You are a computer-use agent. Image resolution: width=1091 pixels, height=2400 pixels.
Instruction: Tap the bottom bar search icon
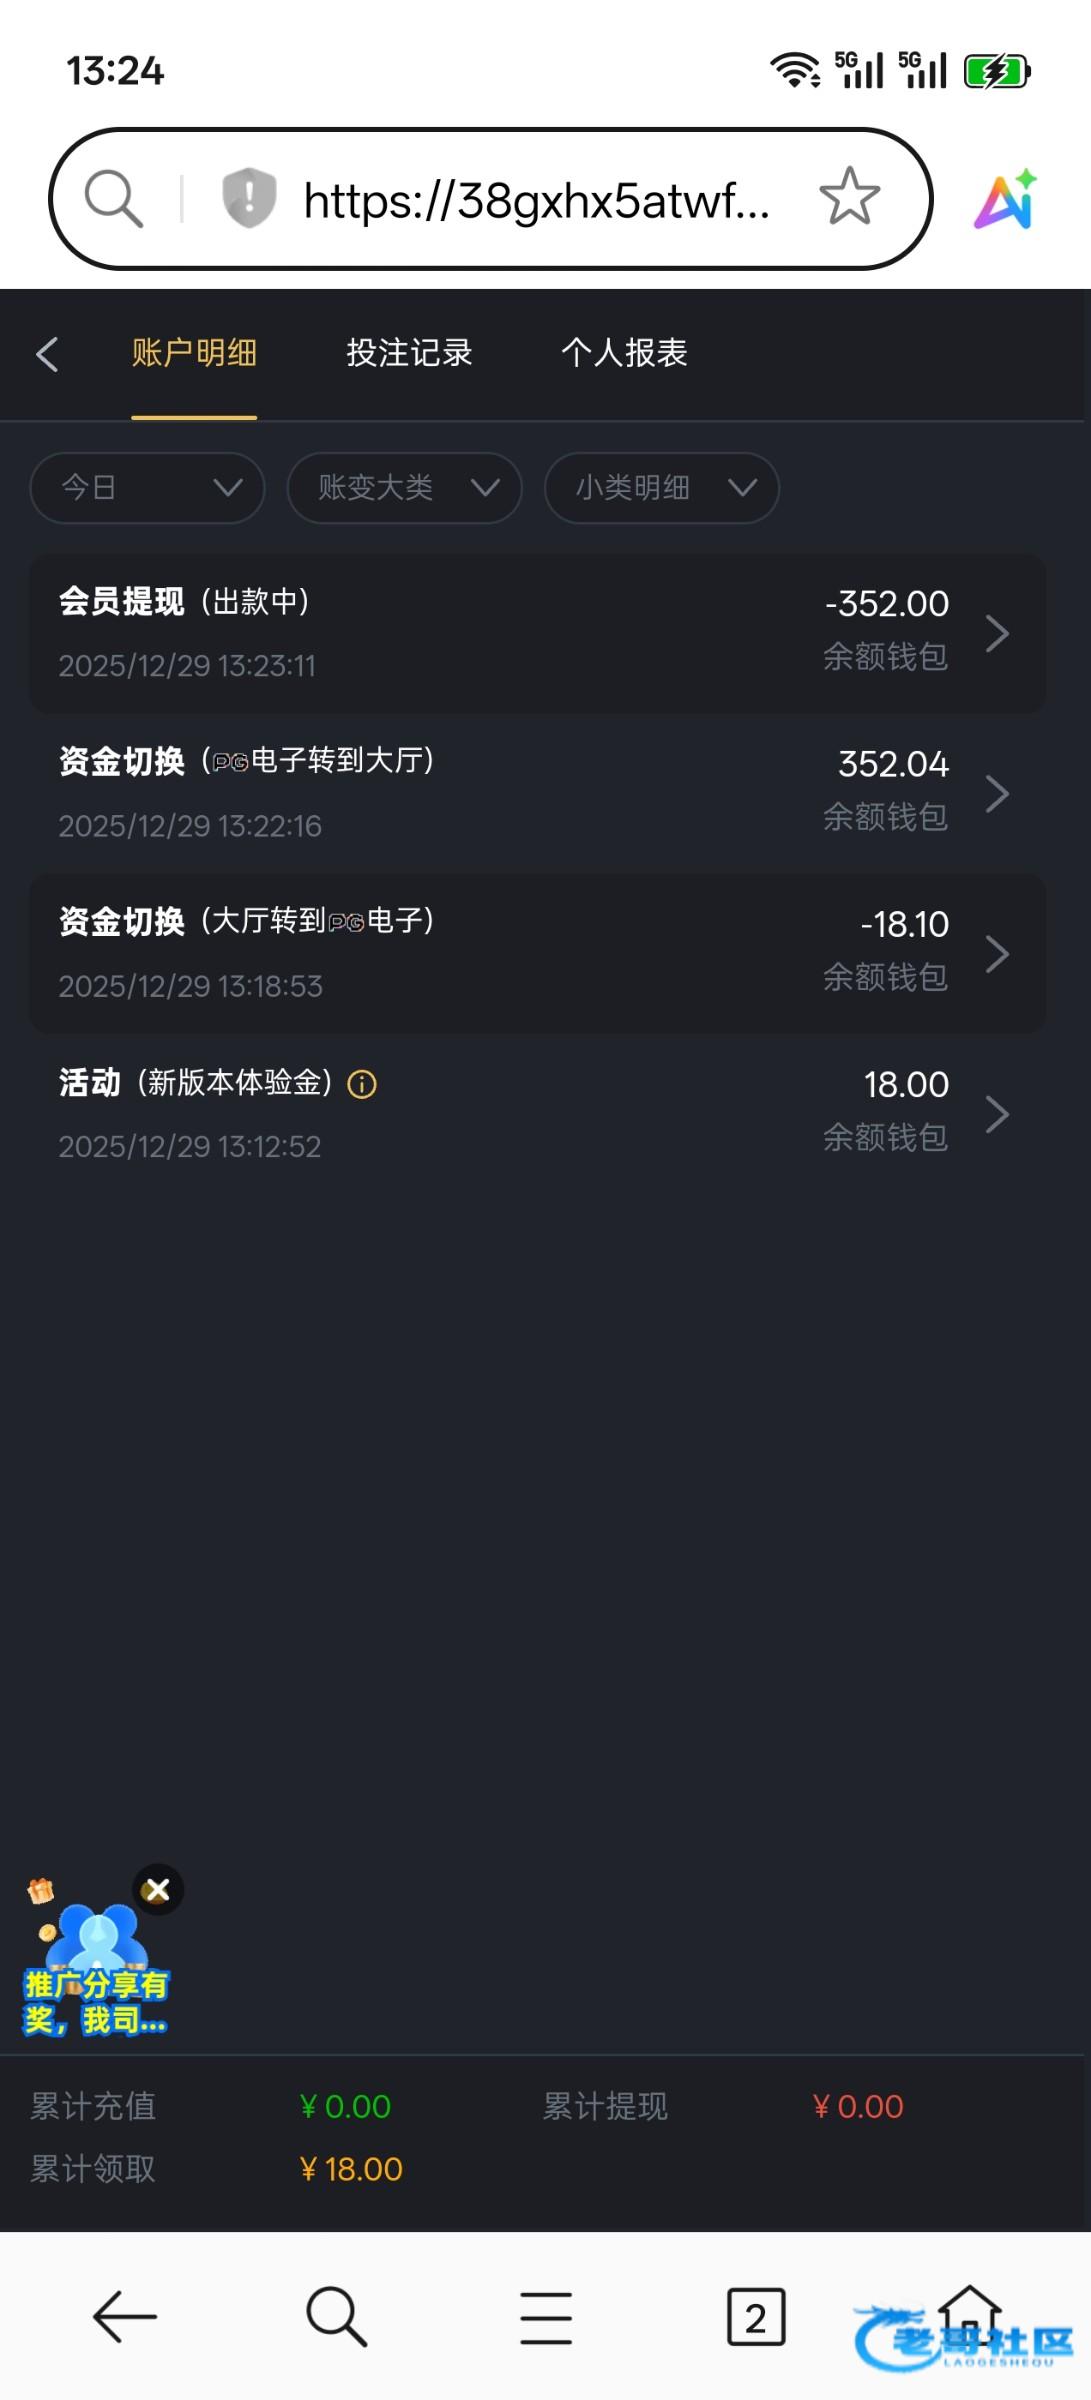[336, 2316]
